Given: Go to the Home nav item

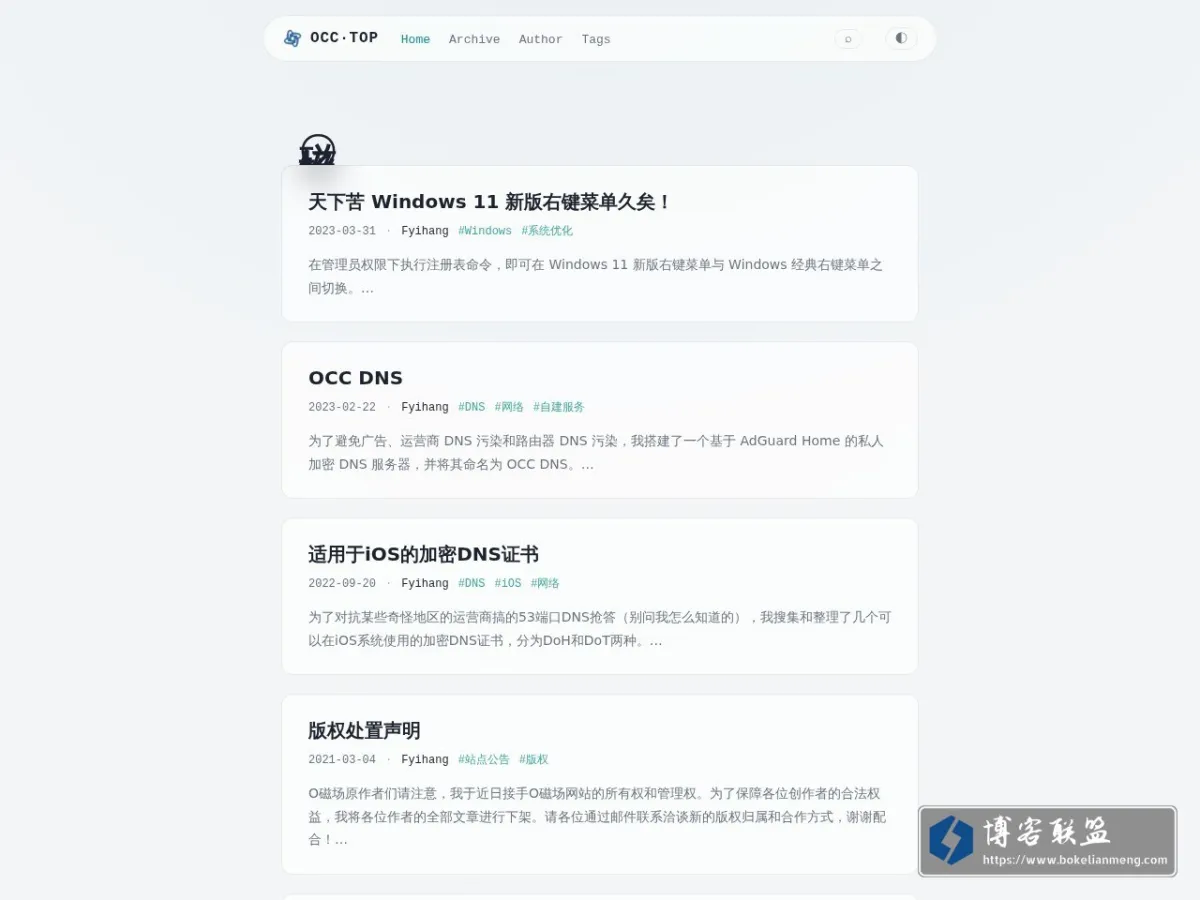Looking at the screenshot, I should pos(415,39).
